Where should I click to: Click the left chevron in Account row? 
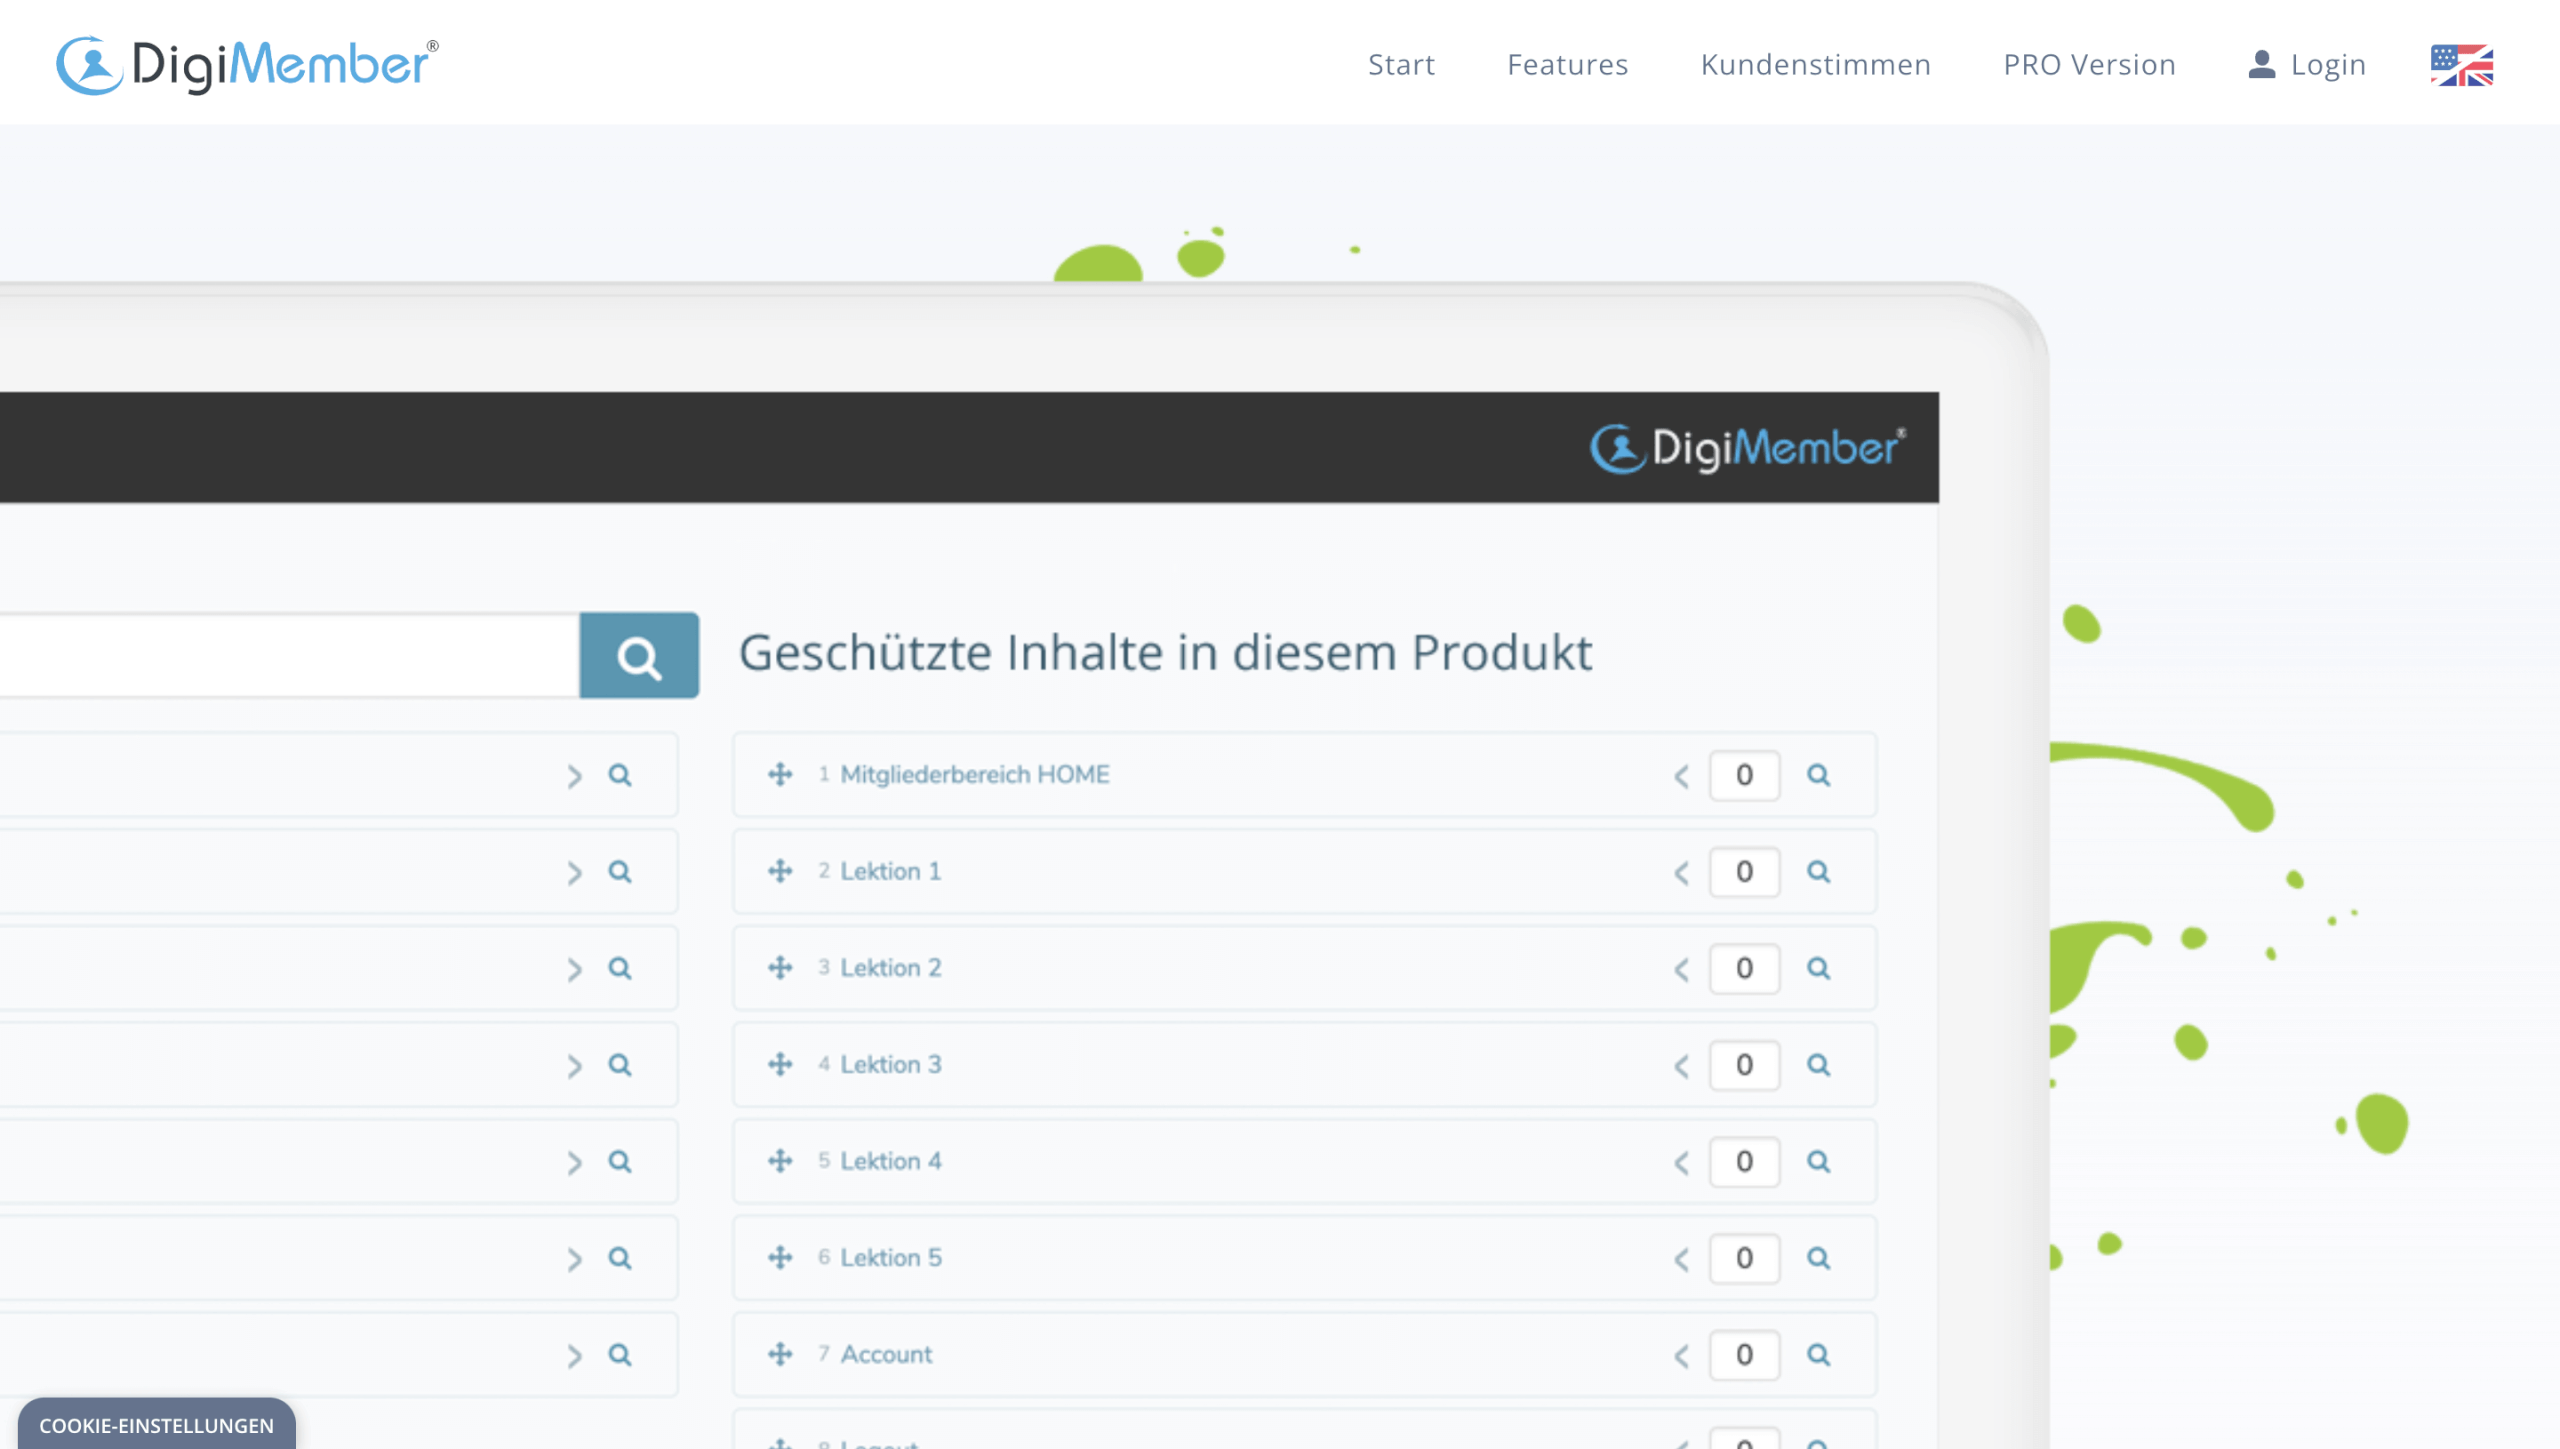point(1681,1357)
